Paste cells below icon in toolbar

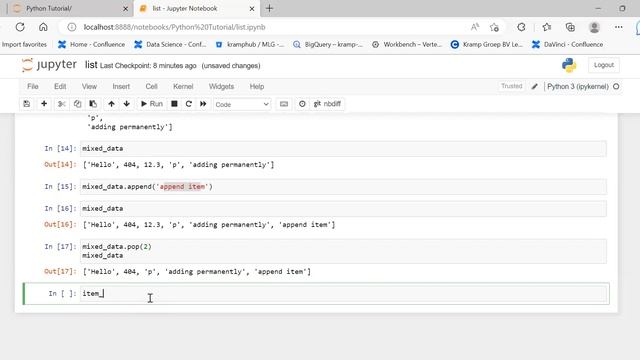(93, 104)
